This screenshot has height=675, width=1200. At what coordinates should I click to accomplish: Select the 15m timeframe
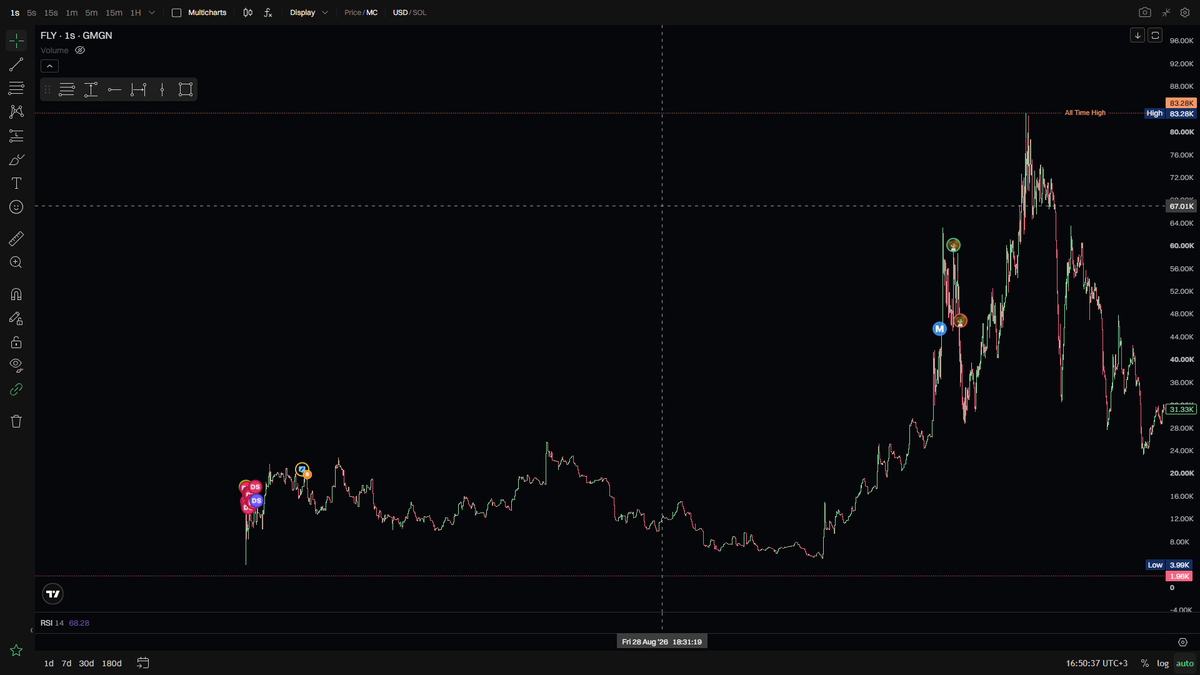tap(114, 13)
